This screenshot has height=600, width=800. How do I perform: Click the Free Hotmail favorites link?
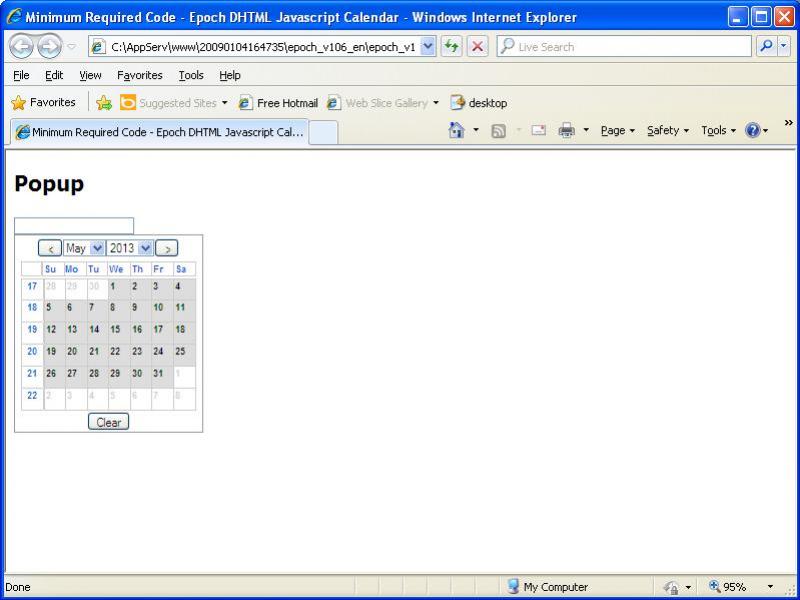click(x=279, y=103)
